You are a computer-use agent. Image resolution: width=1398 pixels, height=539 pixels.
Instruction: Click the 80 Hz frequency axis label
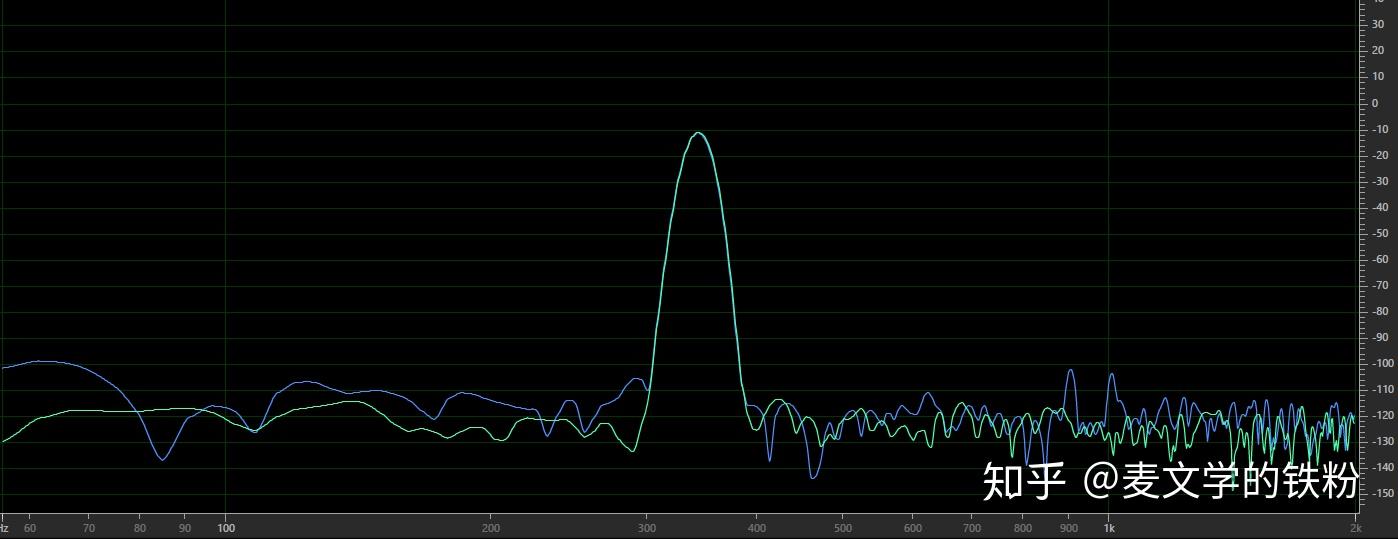[x=140, y=528]
